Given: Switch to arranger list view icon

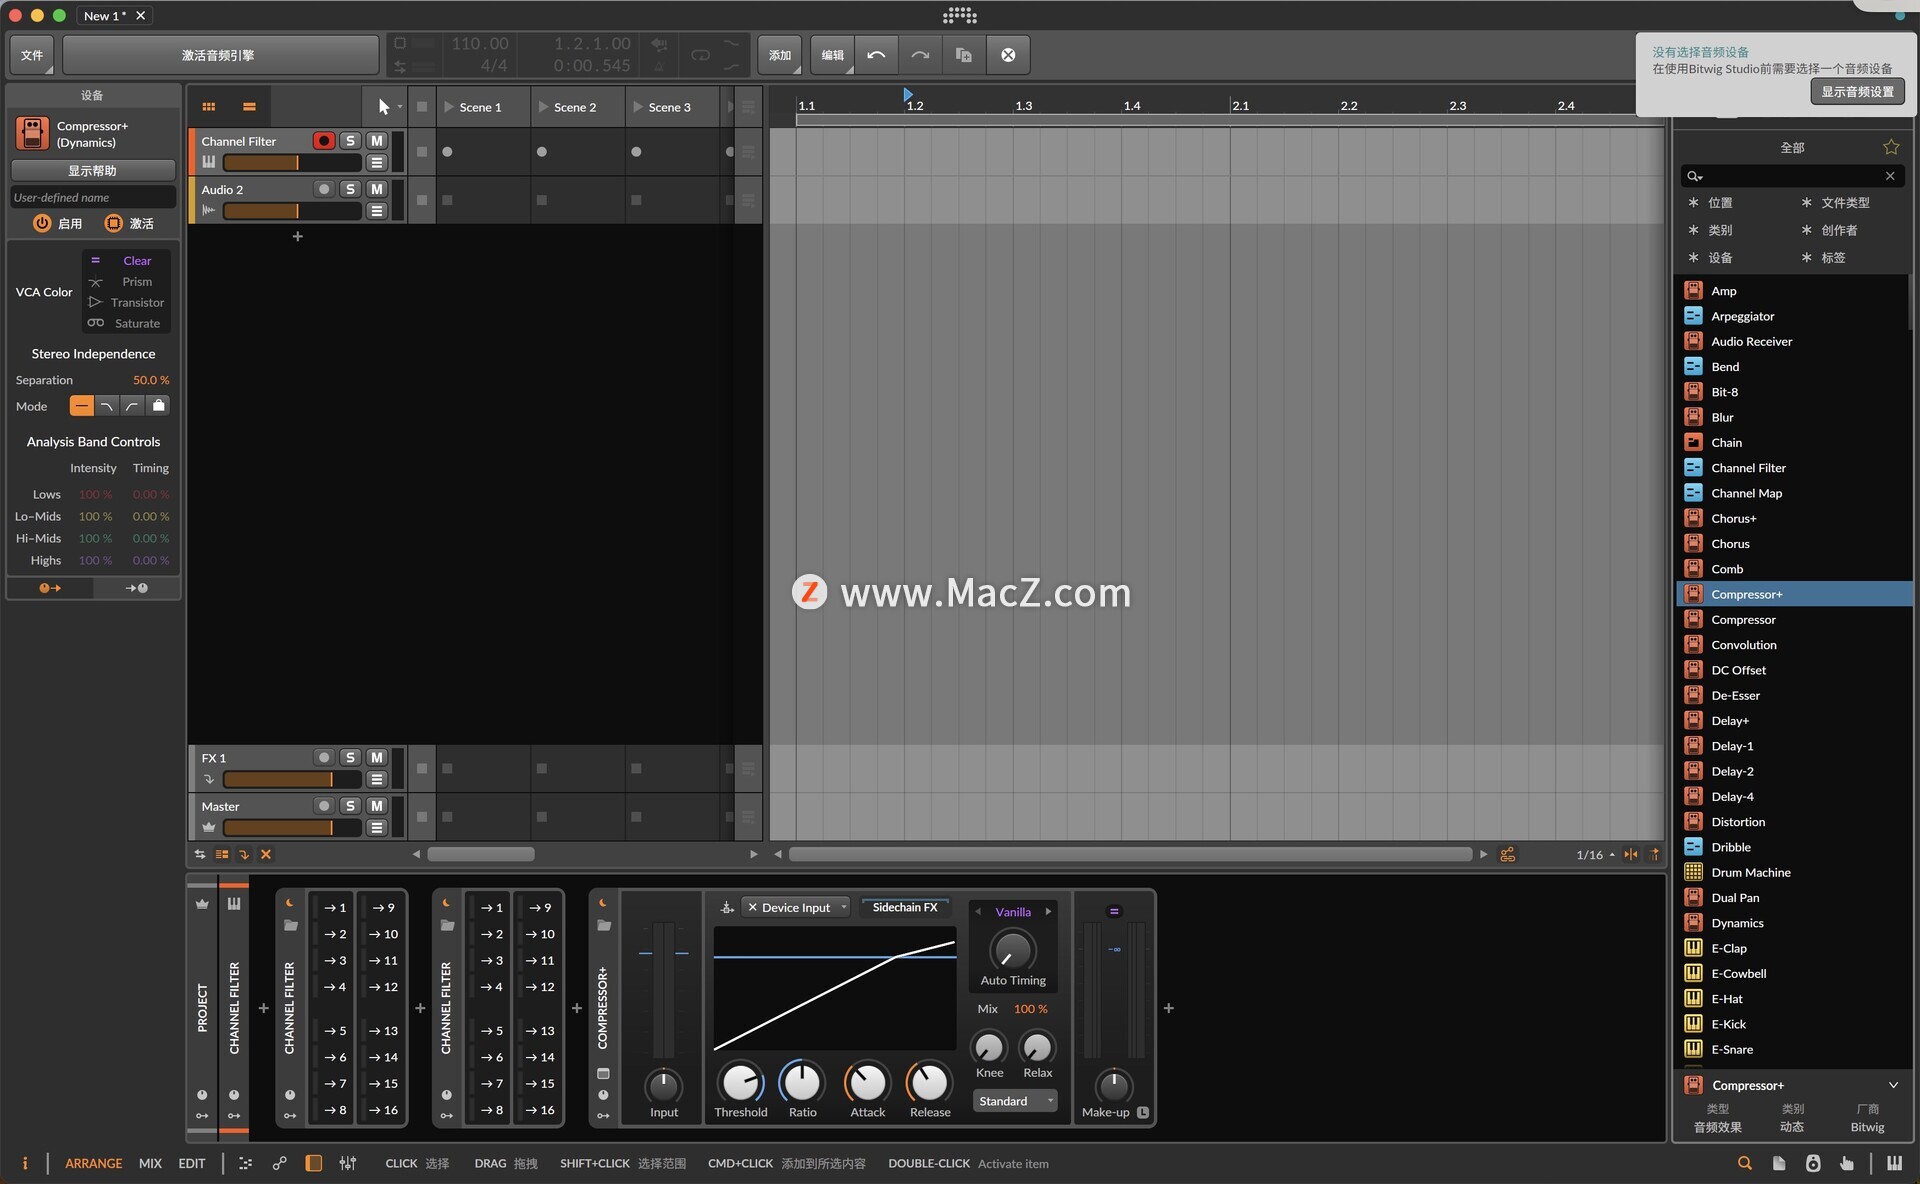Looking at the screenshot, I should coord(249,107).
